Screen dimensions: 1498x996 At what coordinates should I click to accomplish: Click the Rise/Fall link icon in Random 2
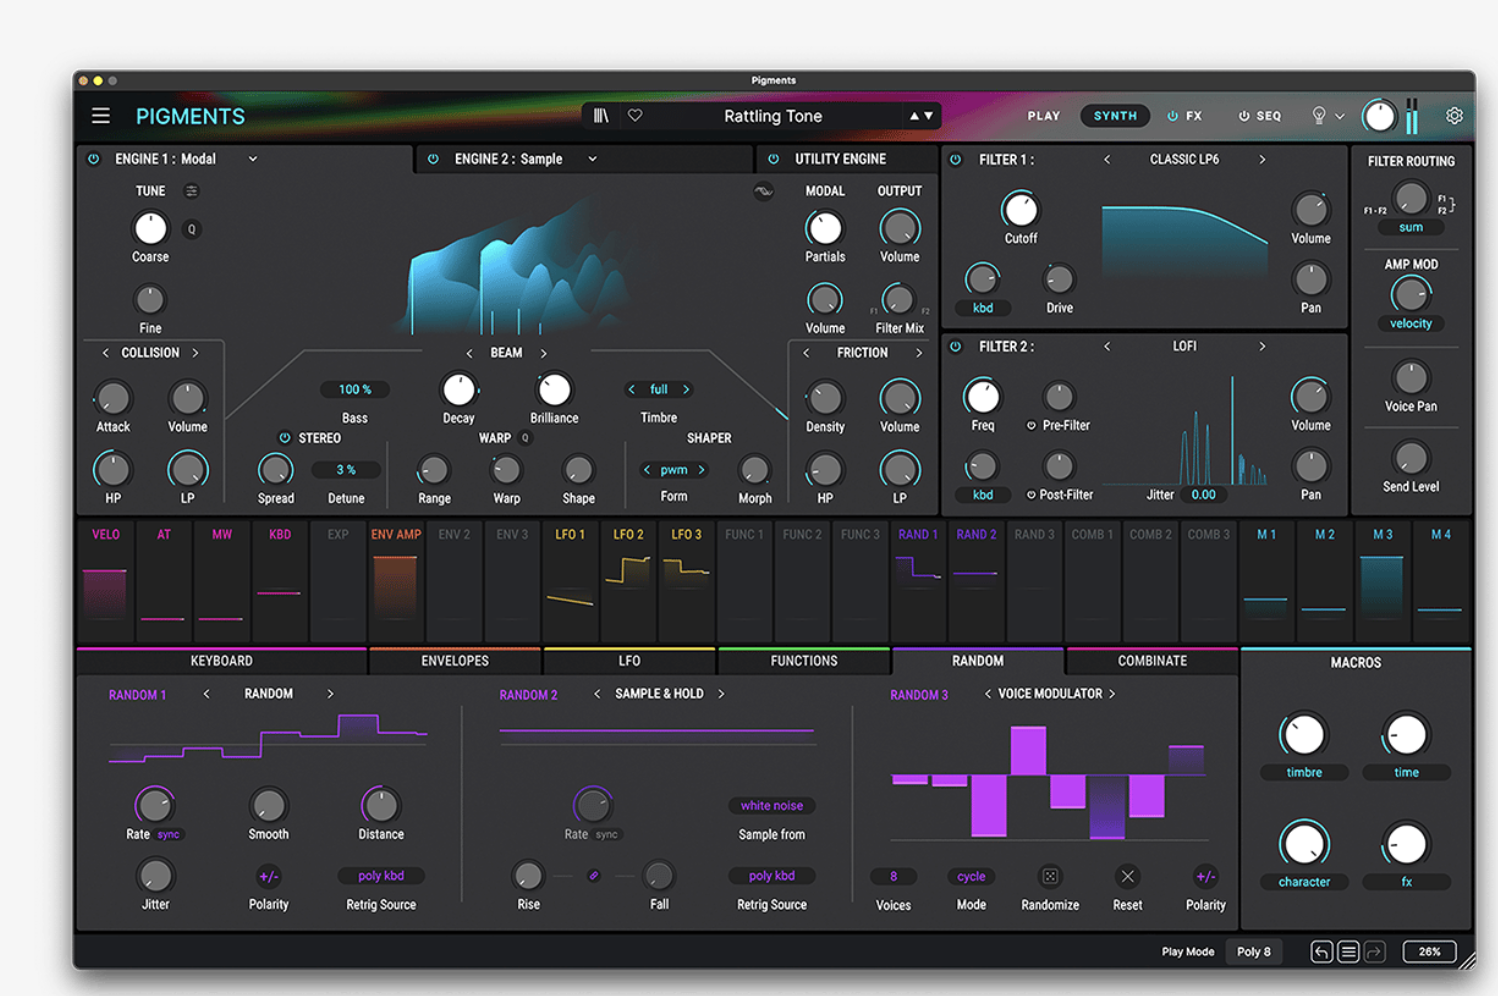594,876
